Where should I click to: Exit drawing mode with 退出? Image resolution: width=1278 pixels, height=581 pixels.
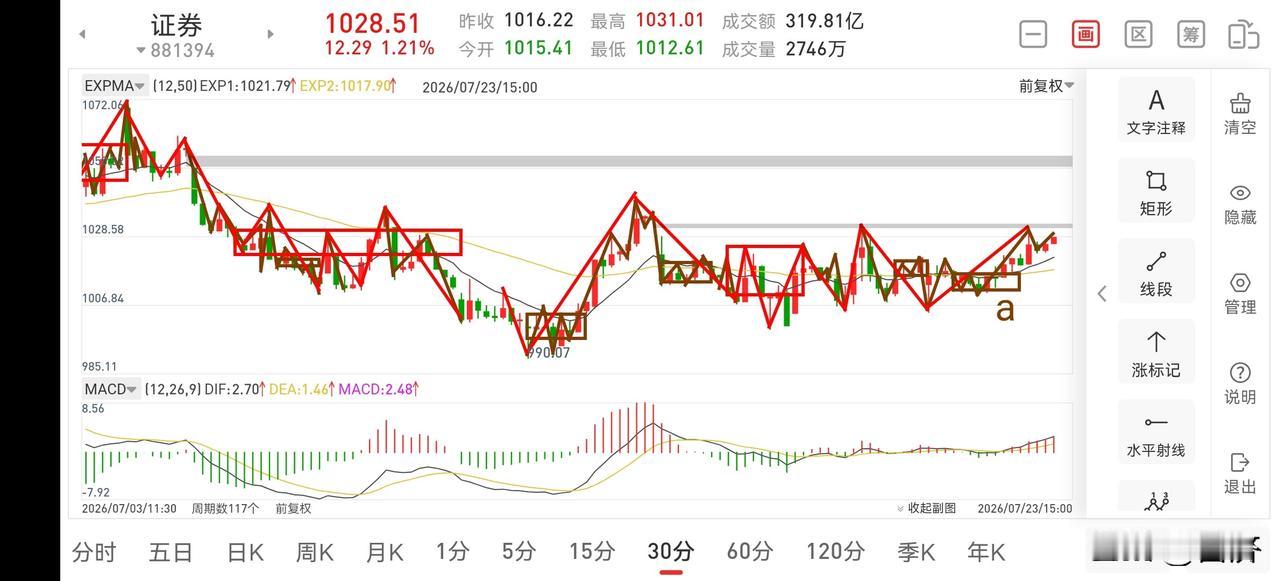pyautogui.click(x=1240, y=473)
